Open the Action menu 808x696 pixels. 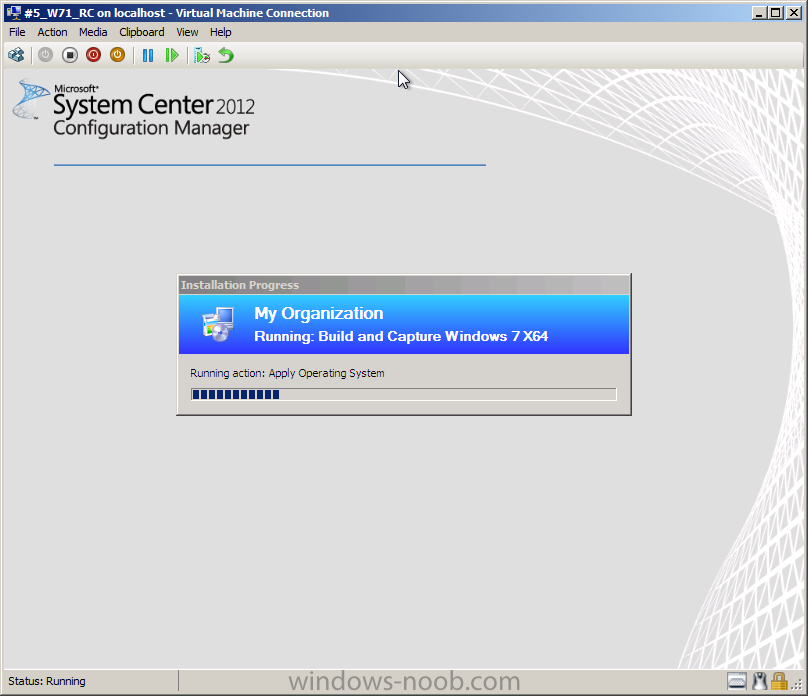tap(52, 32)
